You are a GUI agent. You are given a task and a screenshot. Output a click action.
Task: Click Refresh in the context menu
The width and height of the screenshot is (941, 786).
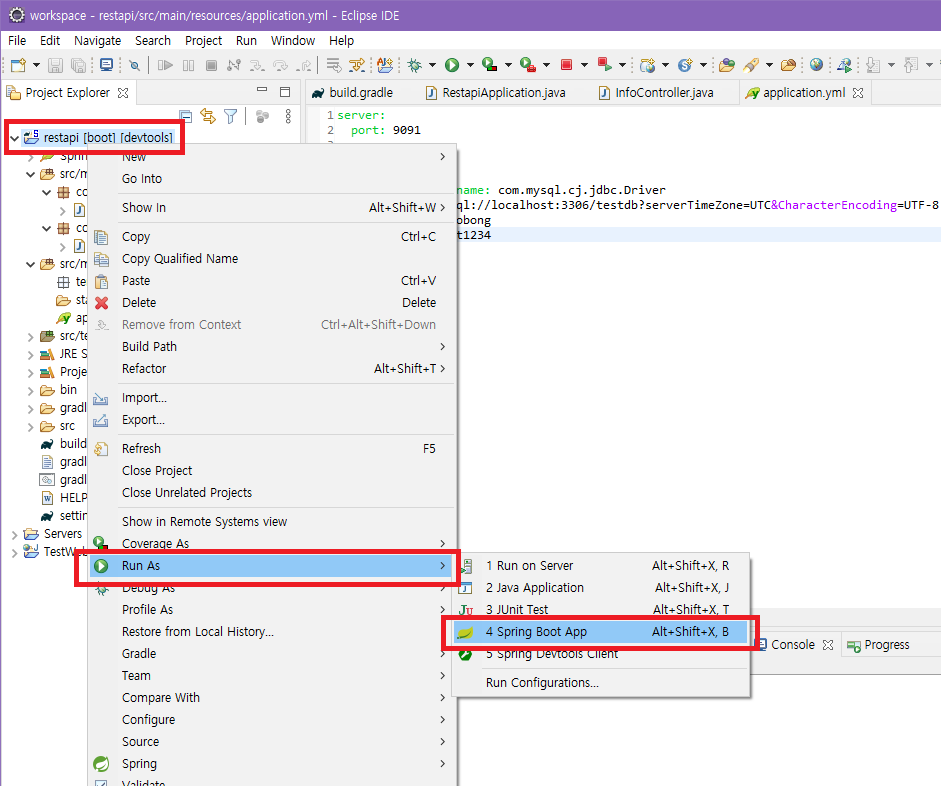[x=272, y=449]
